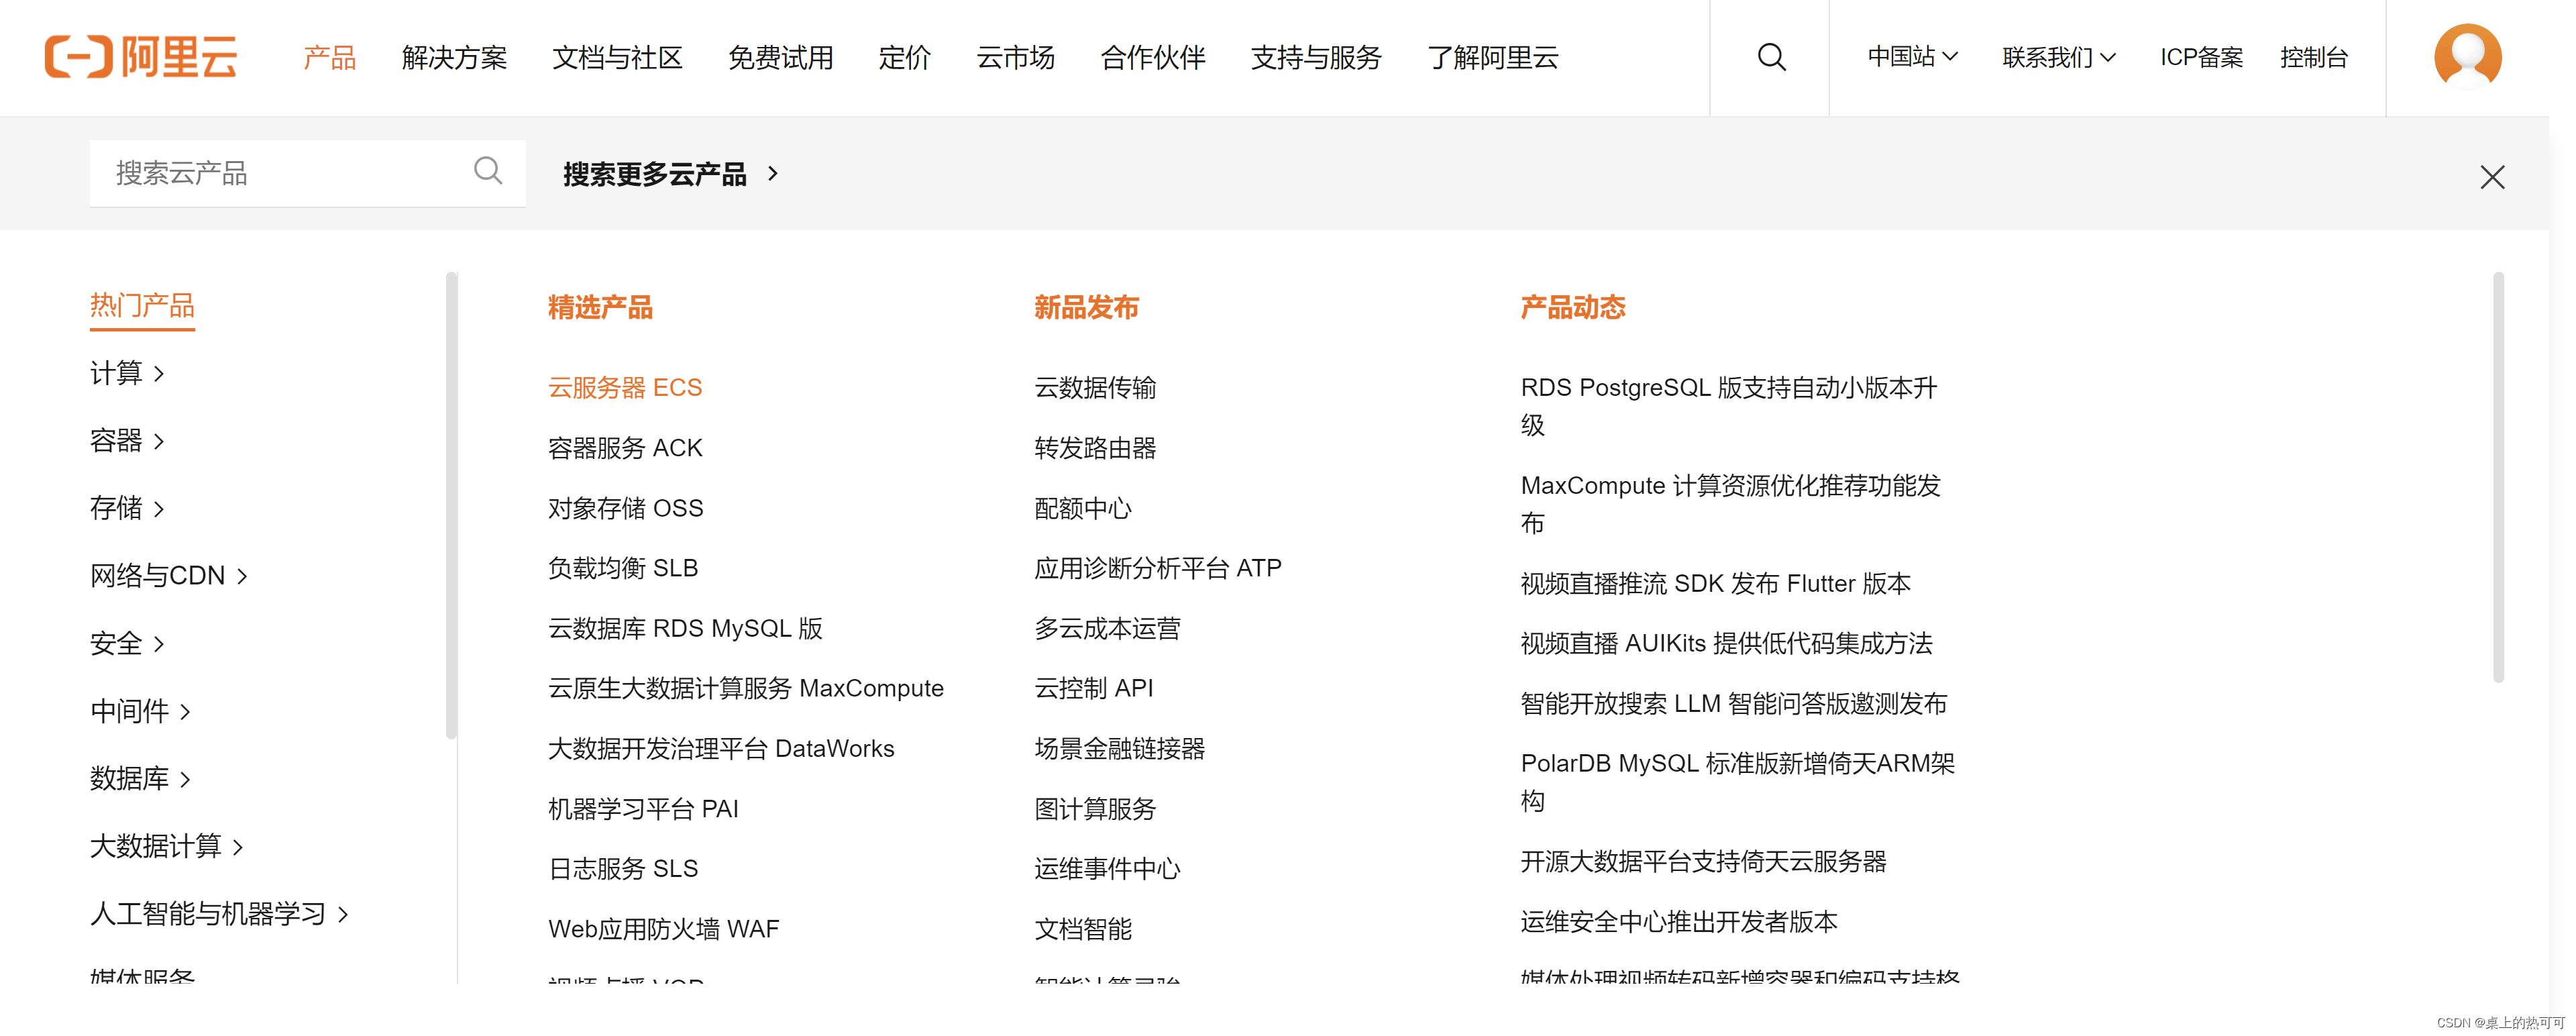
Task: Open the 联系我们 dropdown menu
Action: (x=2058, y=57)
